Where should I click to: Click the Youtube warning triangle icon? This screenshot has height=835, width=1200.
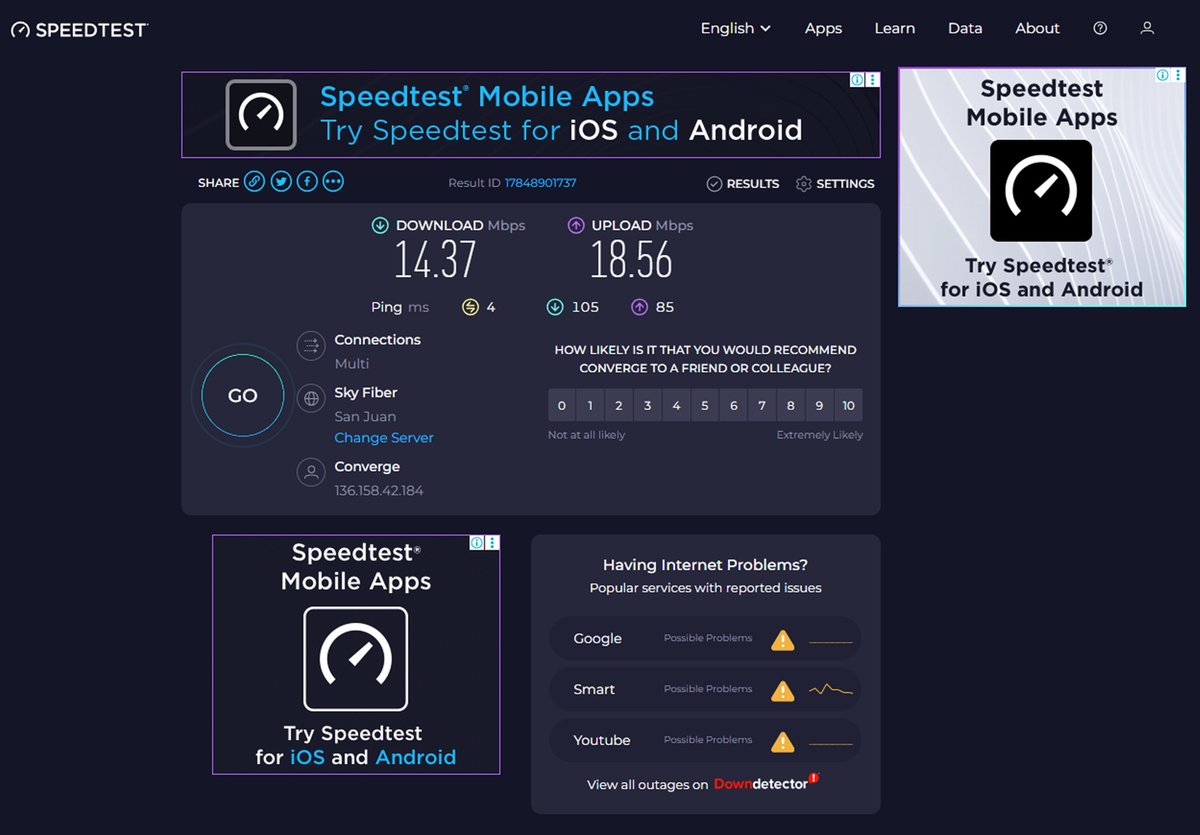click(x=783, y=741)
